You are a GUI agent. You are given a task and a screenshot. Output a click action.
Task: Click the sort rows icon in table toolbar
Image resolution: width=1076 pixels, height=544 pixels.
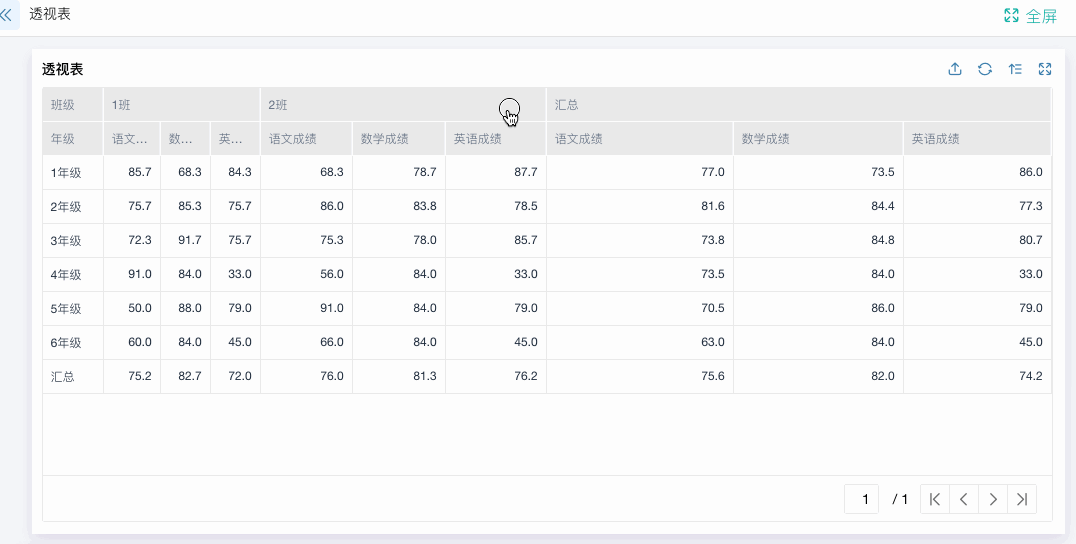tap(1015, 69)
